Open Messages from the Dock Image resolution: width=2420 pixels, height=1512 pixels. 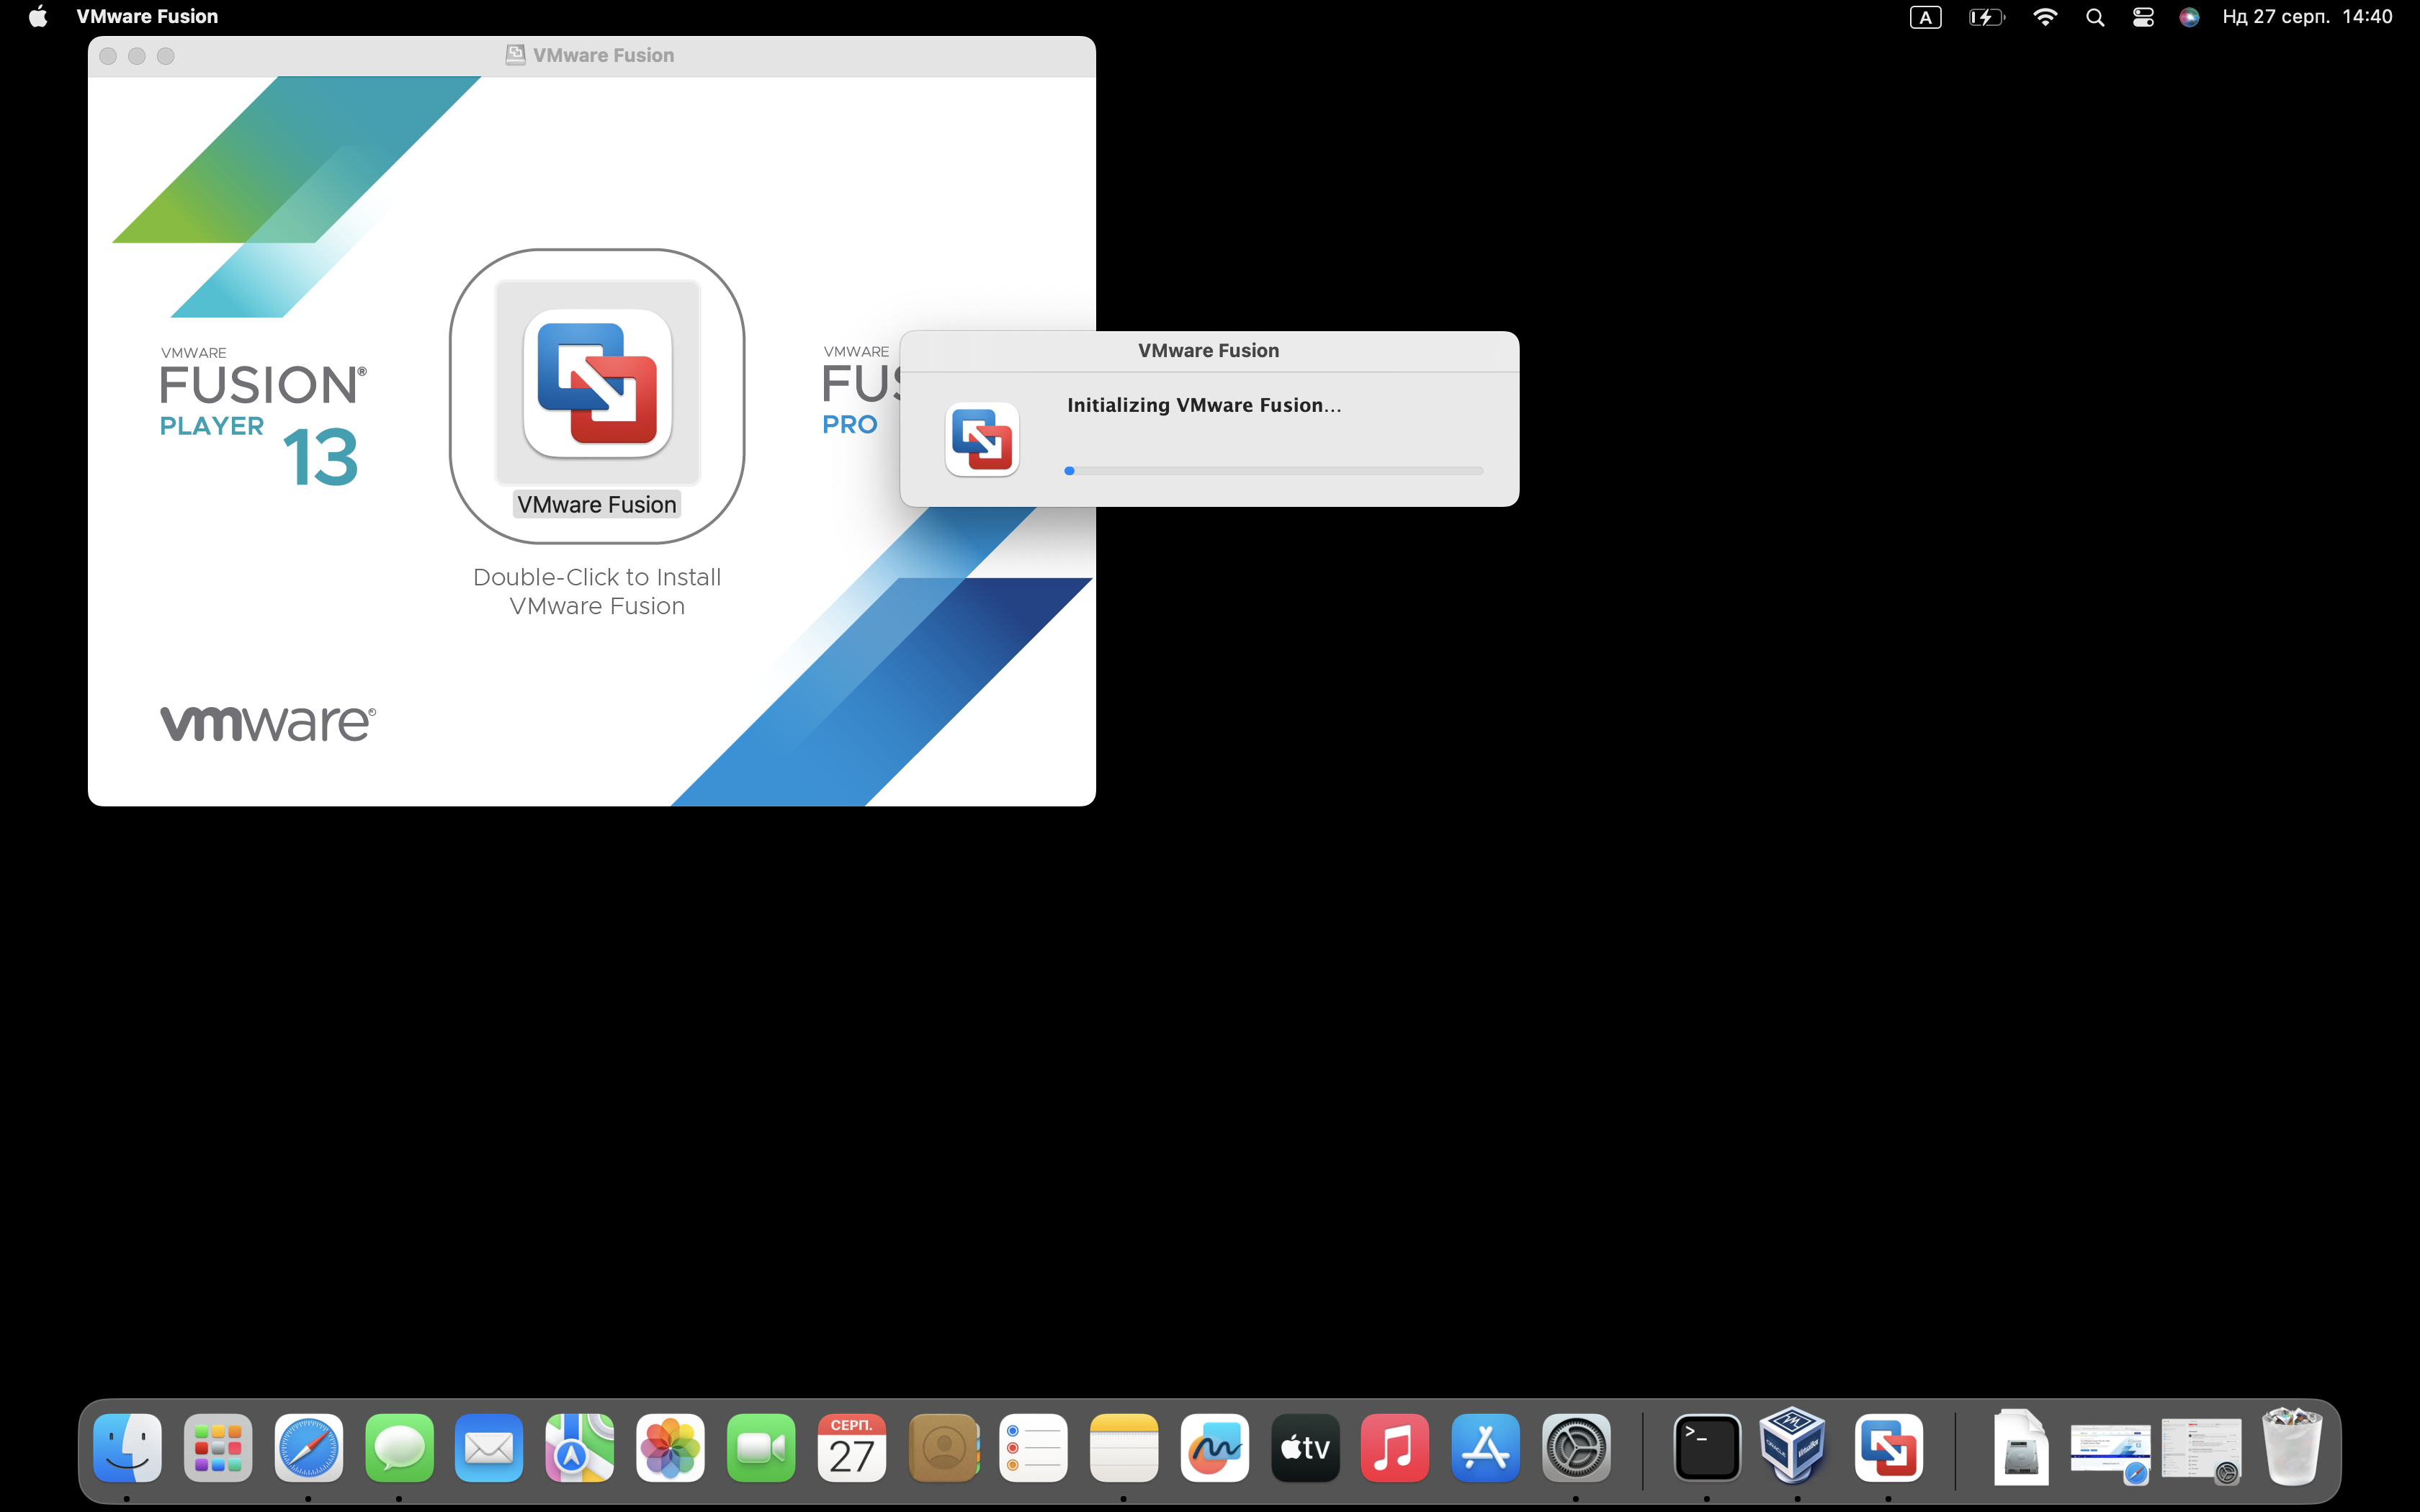(x=399, y=1447)
